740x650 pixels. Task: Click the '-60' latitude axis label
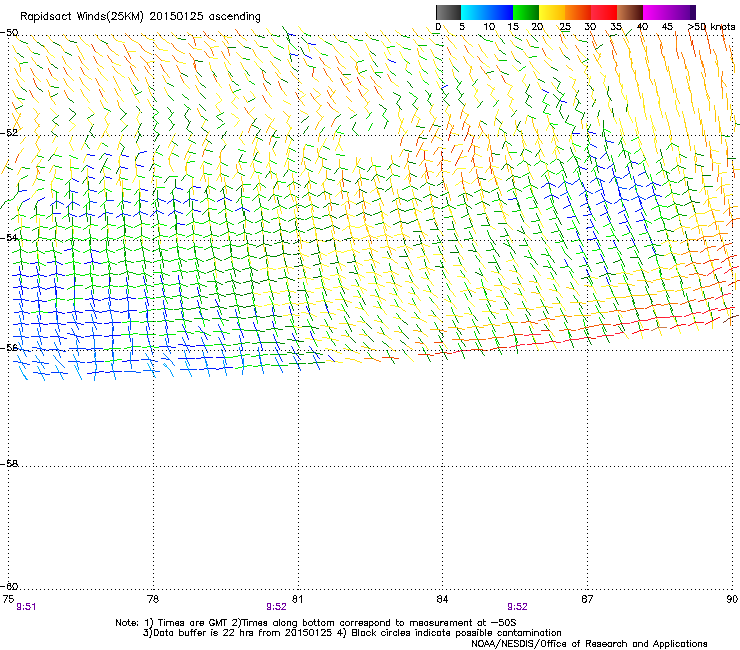(9, 586)
